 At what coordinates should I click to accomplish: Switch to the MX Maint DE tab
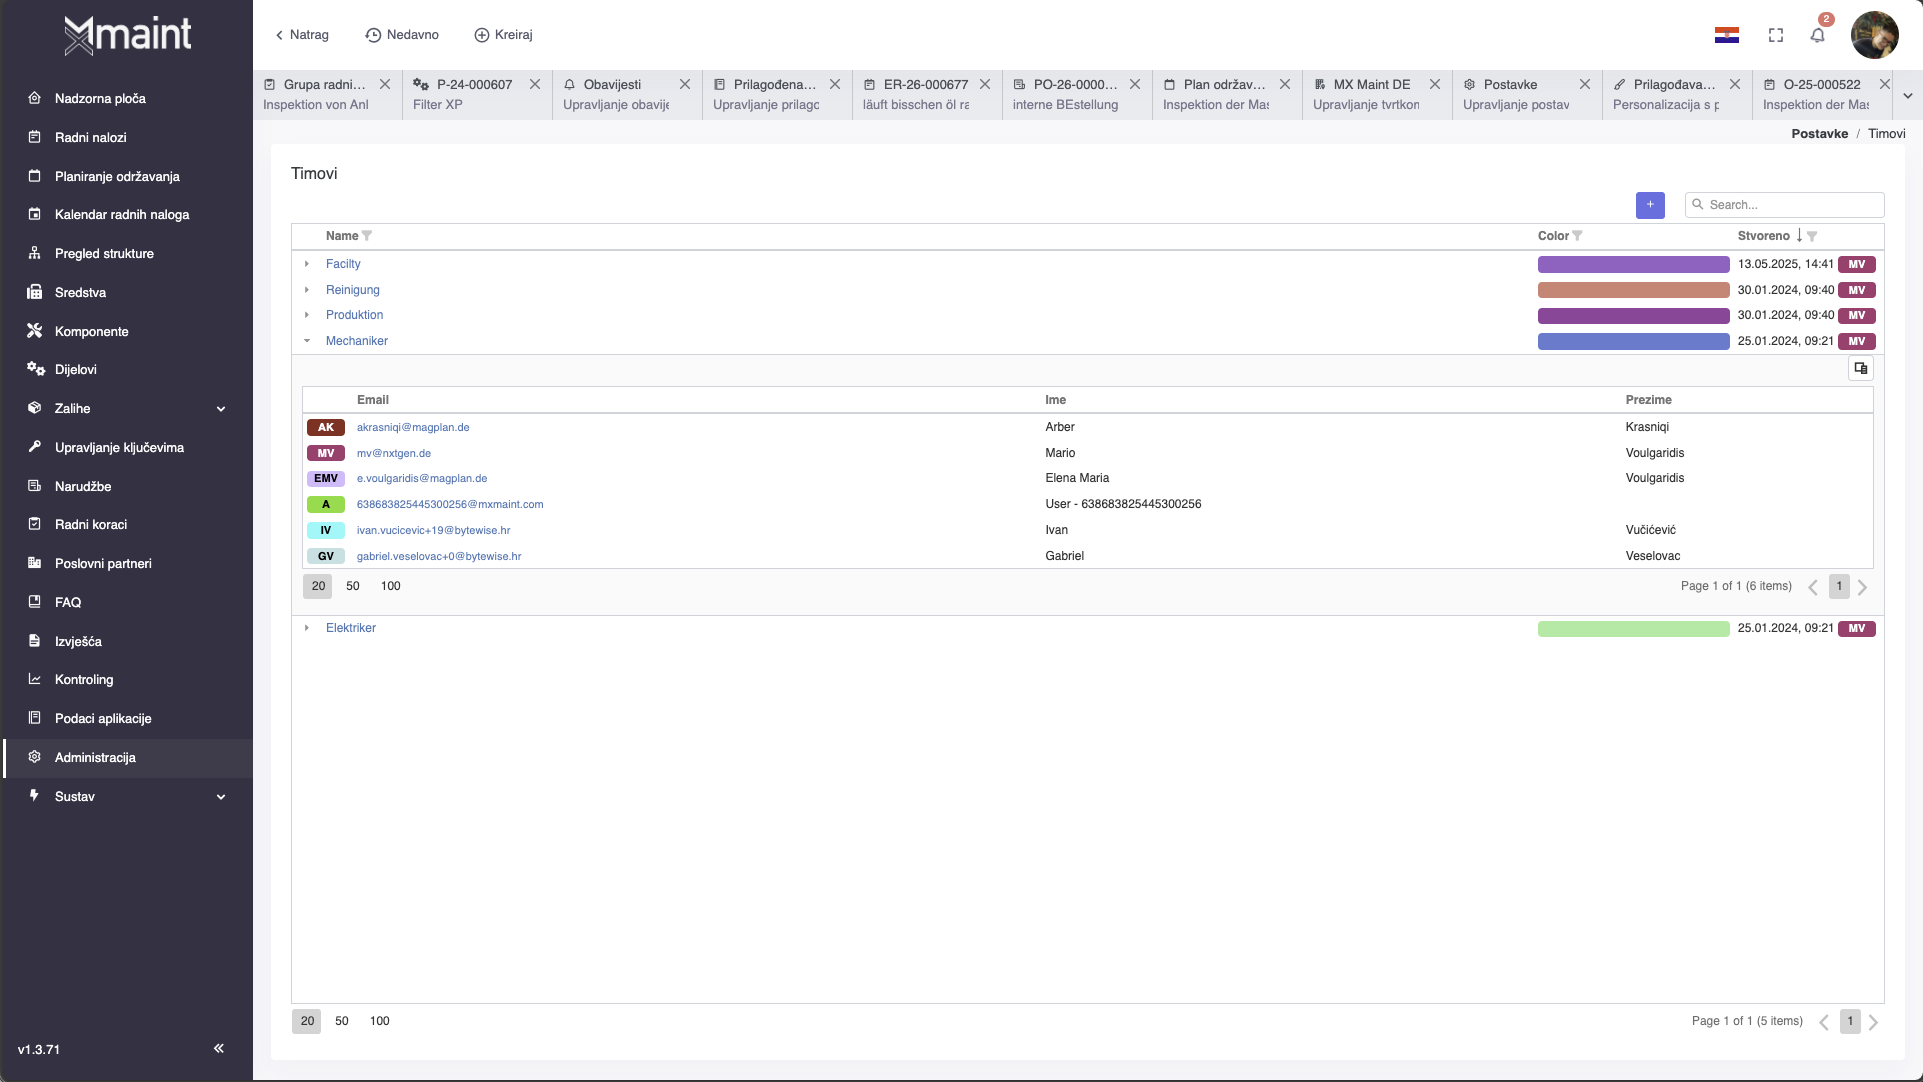(1371, 85)
